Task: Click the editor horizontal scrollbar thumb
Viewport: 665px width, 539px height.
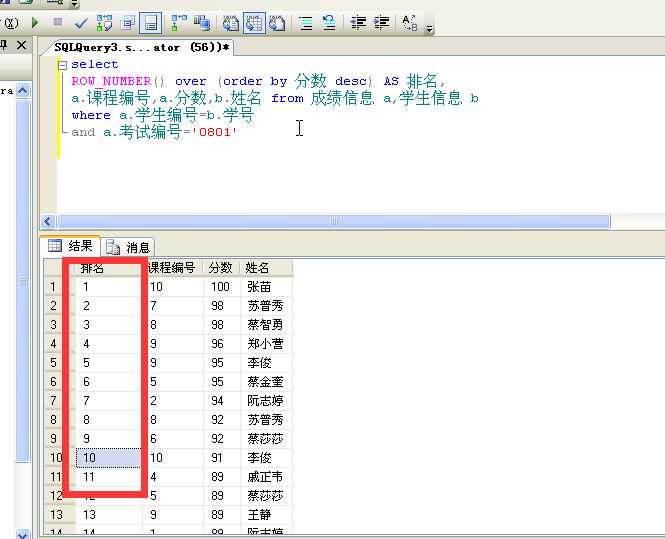Action: point(333,221)
